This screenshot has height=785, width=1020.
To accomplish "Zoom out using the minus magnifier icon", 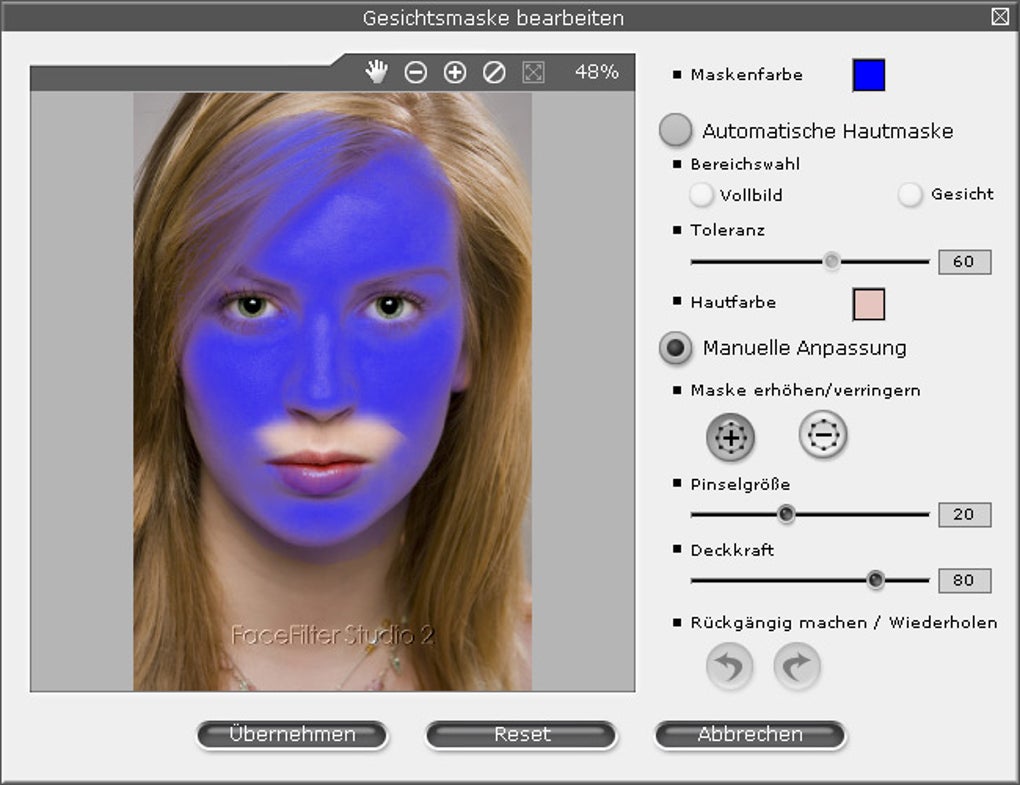I will coord(417,71).
